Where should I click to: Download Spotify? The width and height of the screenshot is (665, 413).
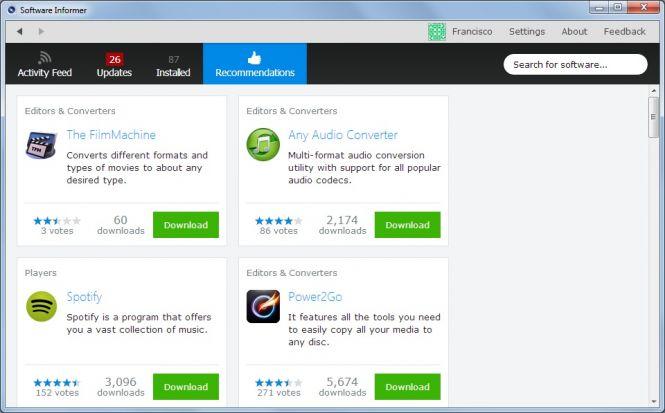(186, 387)
